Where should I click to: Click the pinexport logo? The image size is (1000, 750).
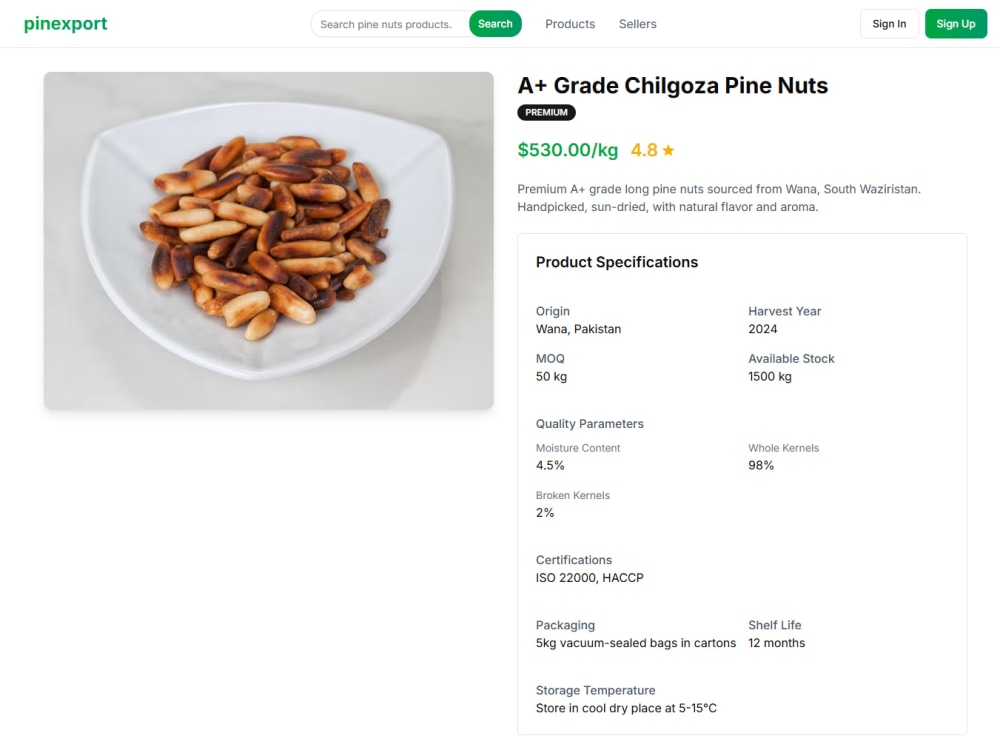coord(66,24)
